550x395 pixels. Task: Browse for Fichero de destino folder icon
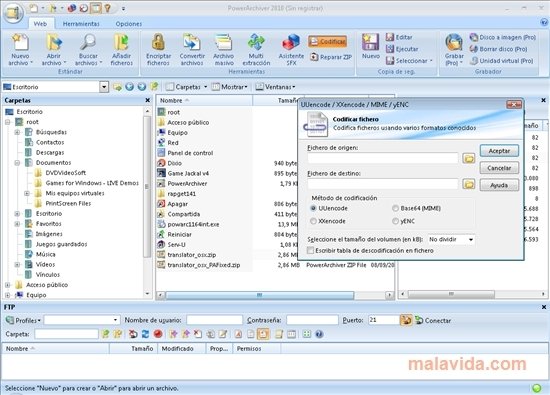click(469, 184)
